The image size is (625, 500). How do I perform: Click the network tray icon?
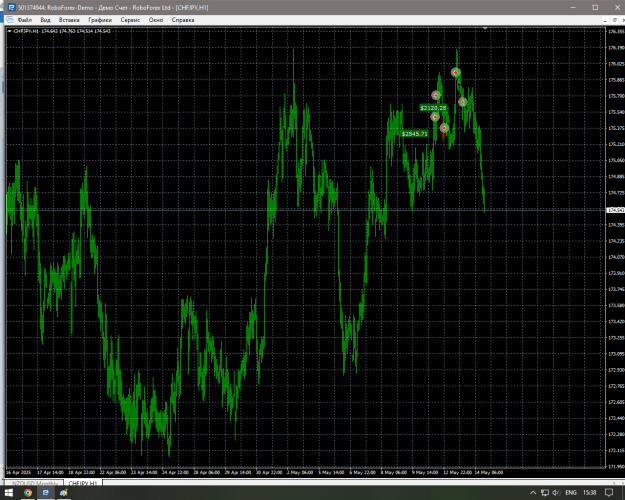click(x=544, y=493)
